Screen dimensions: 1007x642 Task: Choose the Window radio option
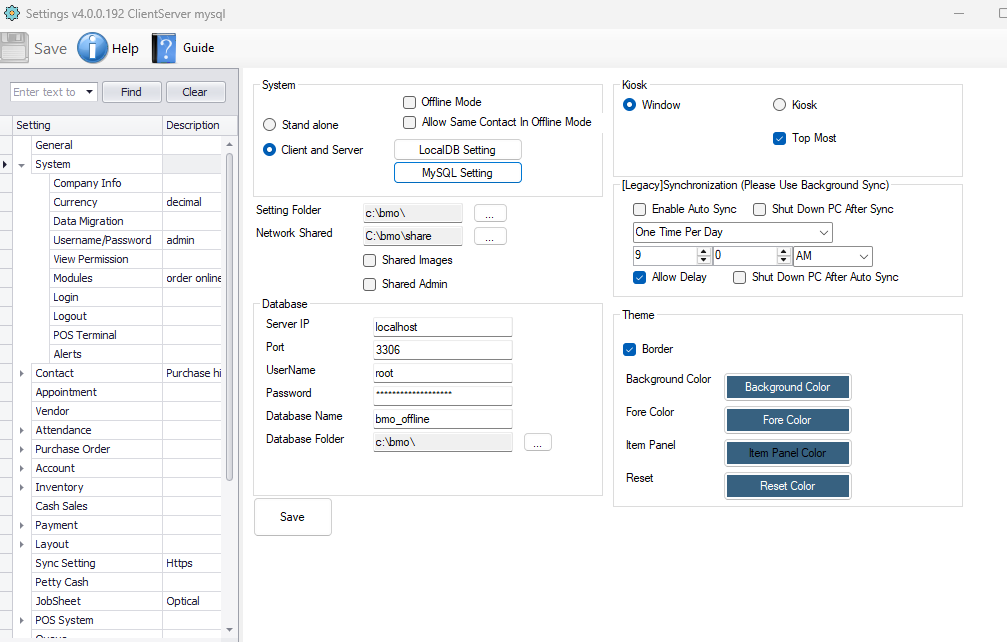[x=629, y=105]
